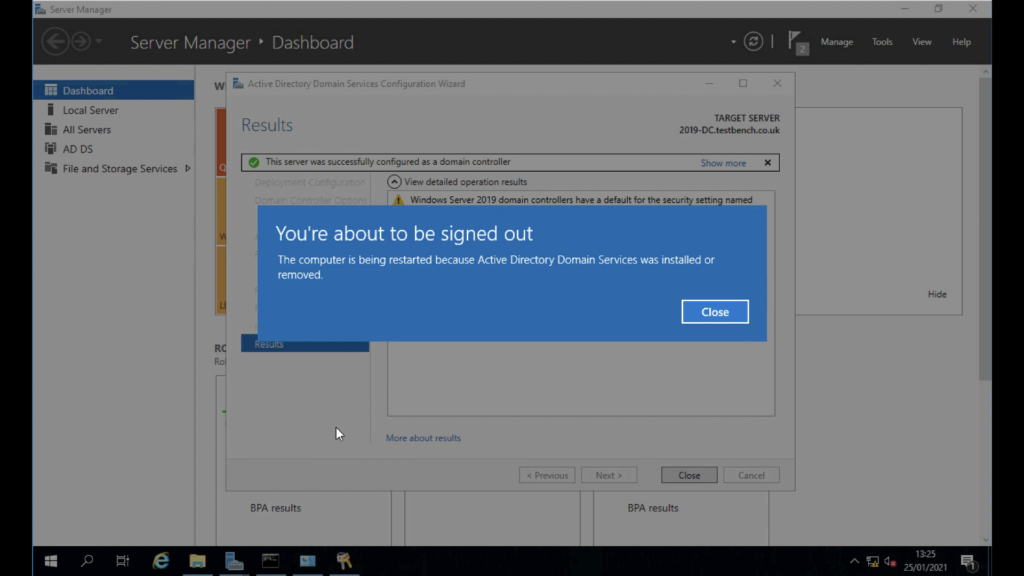Click Close at the wizard's bottom

point(689,475)
